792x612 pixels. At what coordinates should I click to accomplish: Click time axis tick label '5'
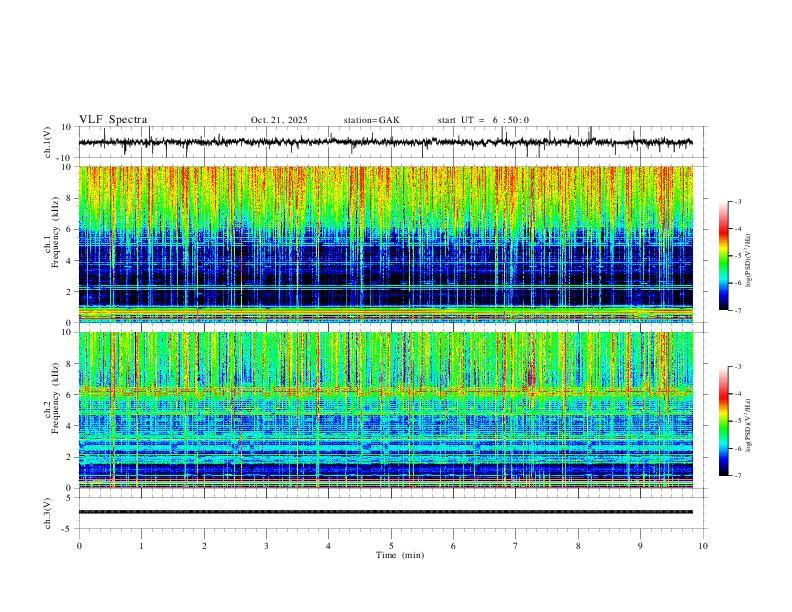coord(391,546)
